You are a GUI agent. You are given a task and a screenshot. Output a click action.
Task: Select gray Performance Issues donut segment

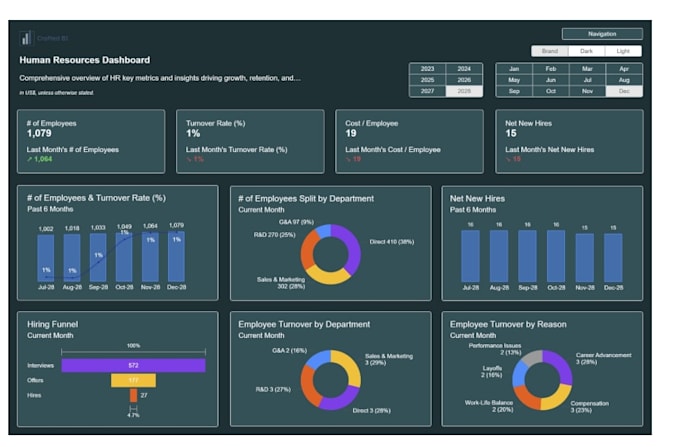coord(533,358)
